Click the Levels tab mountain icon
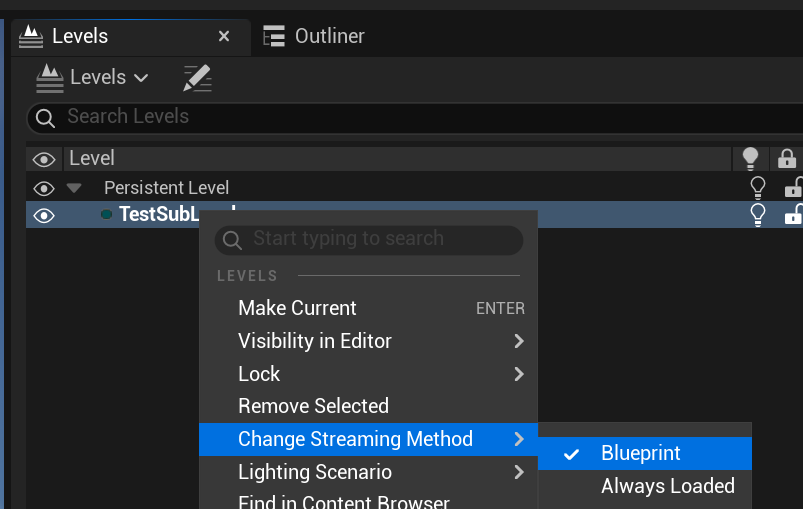This screenshot has width=803, height=509. click(x=31, y=36)
